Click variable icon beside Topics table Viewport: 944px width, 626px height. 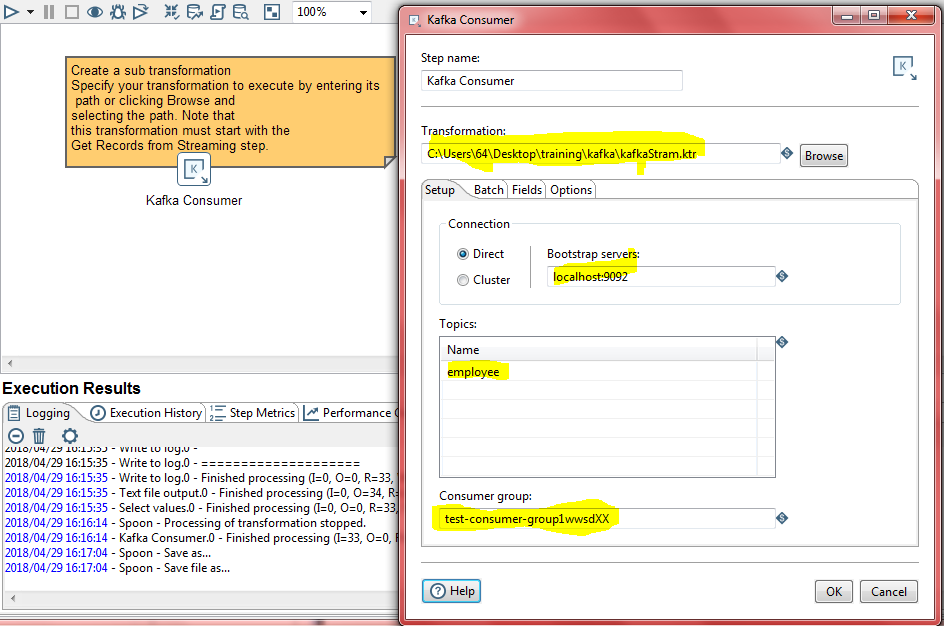coord(782,342)
